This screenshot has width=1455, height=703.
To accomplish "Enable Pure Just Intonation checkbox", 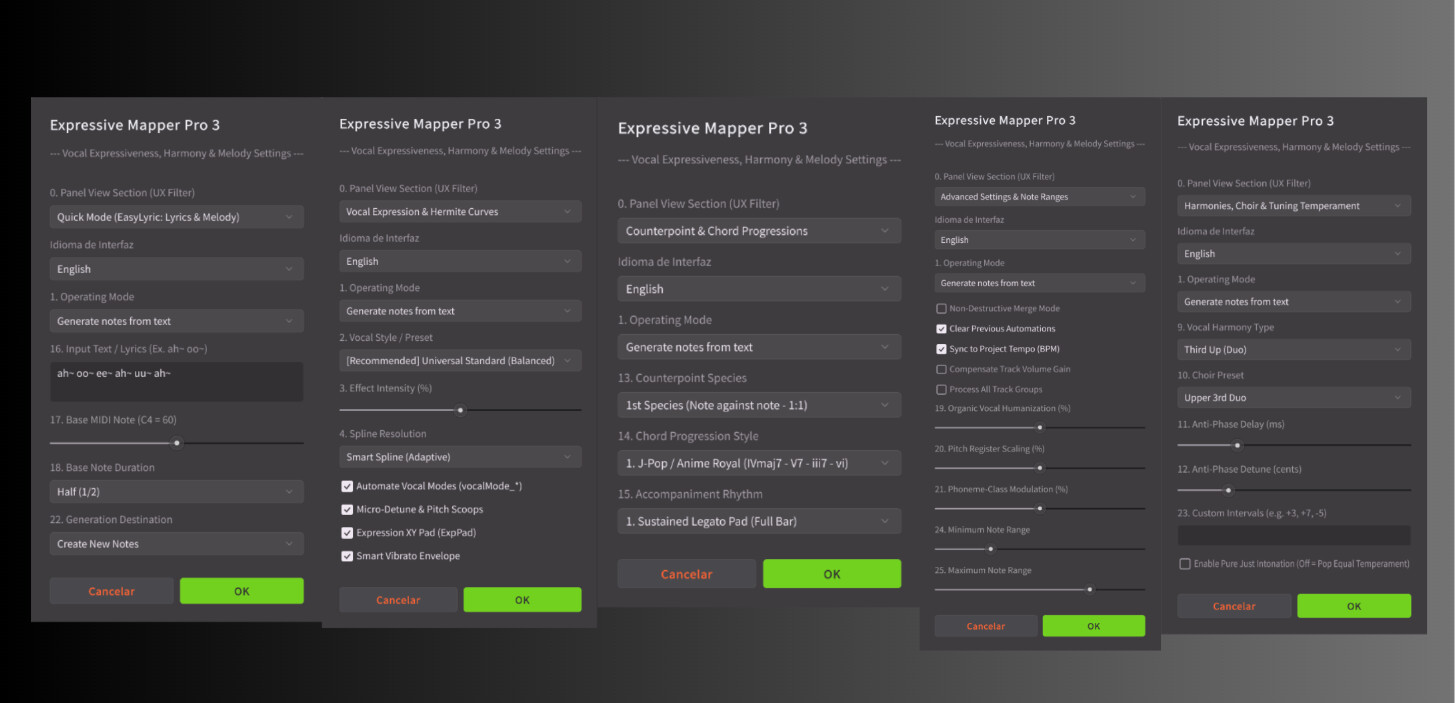I will 1185,564.
